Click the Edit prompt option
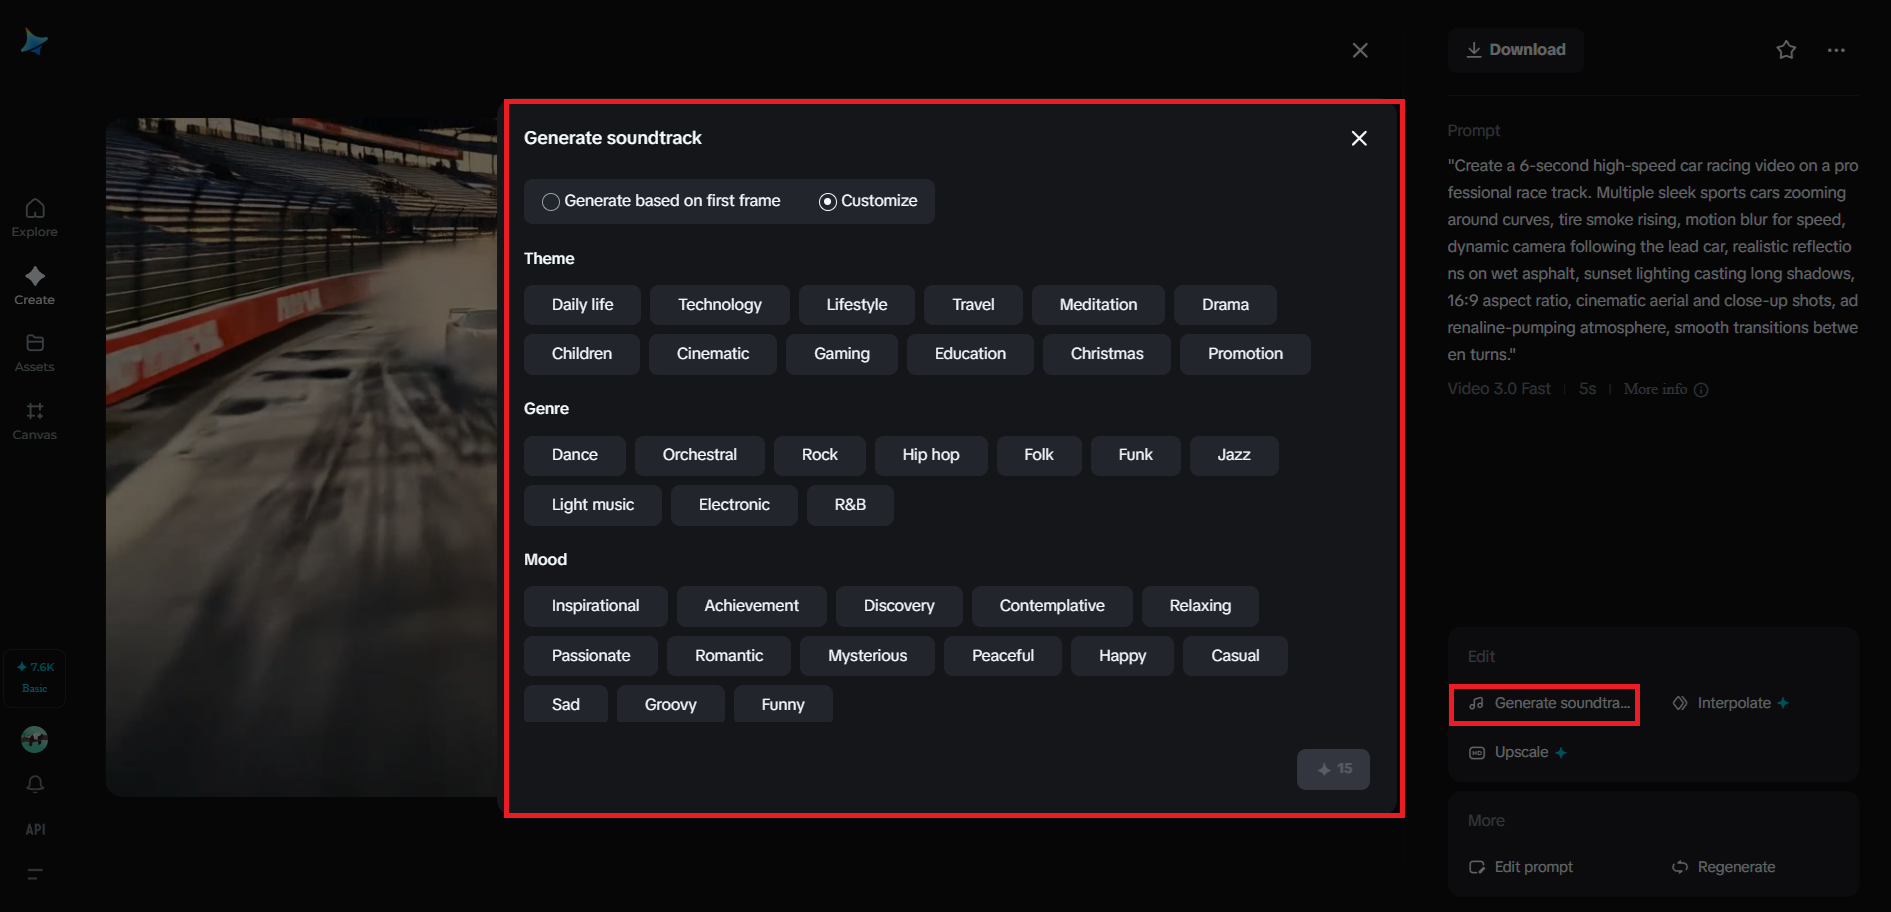Viewport: 1891px width, 912px height. (1521, 867)
